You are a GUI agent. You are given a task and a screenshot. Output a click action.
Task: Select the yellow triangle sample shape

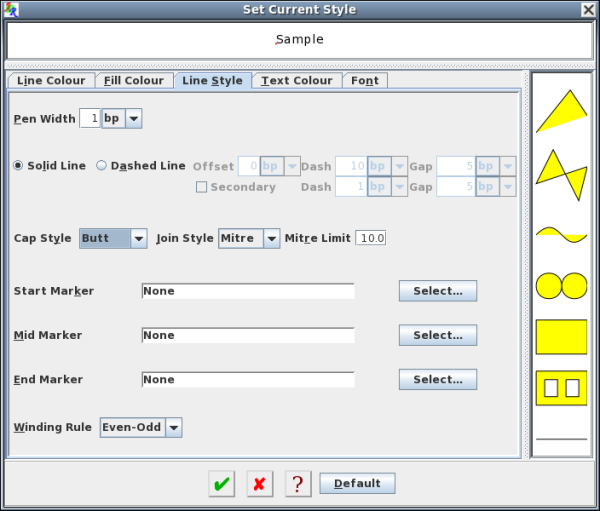(x=561, y=111)
